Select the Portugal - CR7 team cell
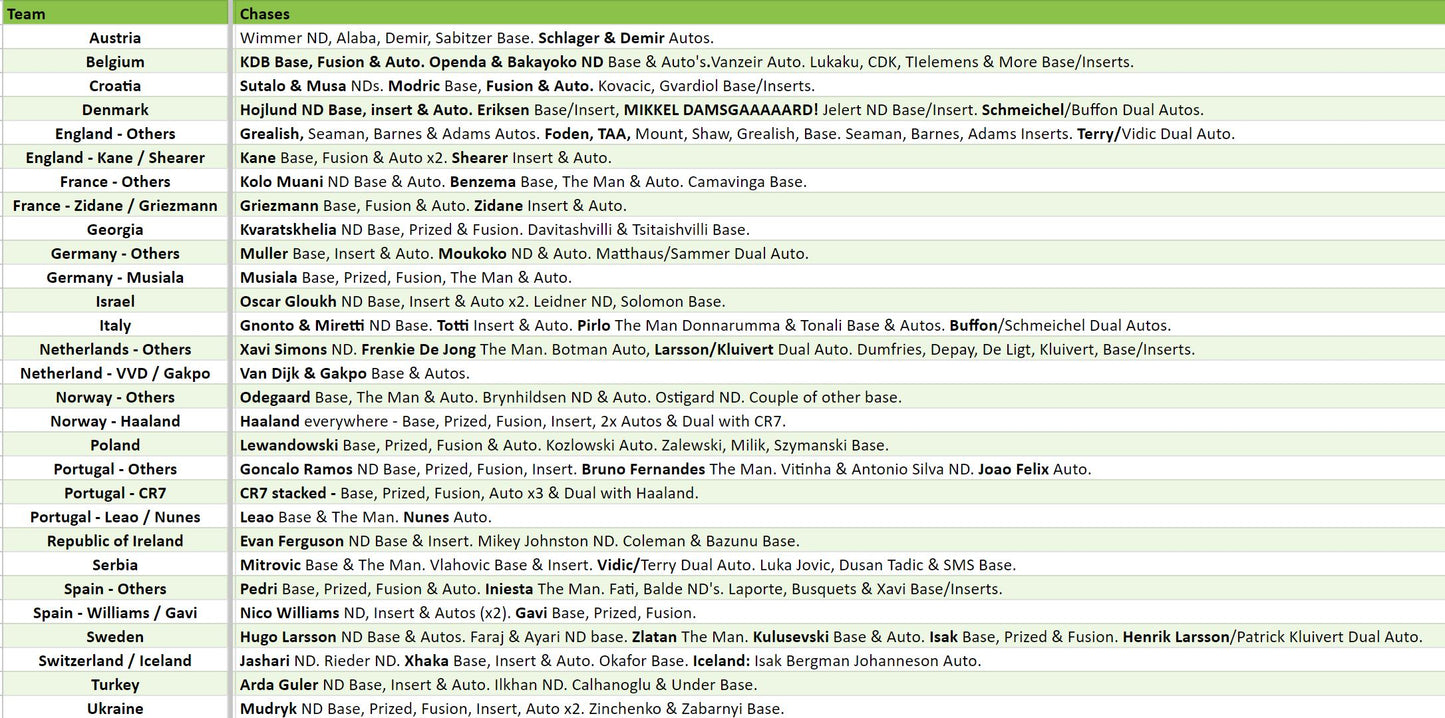1445x718 pixels. 115,494
